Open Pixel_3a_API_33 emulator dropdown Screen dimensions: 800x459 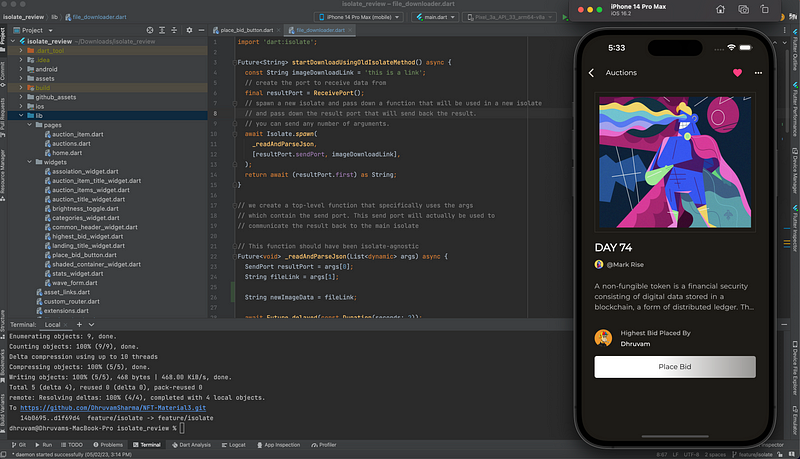click(x=509, y=17)
